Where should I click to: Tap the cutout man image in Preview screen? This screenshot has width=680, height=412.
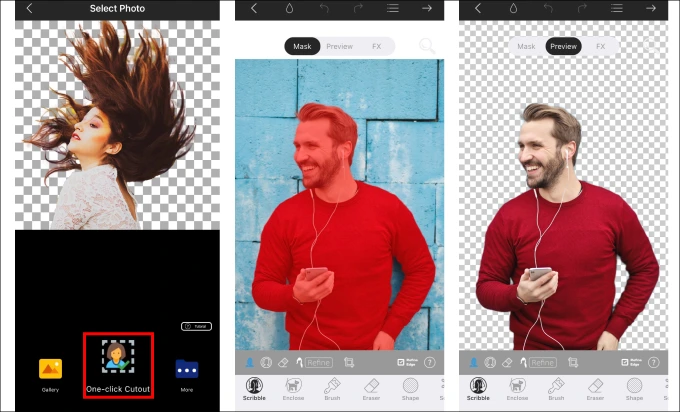click(x=568, y=227)
